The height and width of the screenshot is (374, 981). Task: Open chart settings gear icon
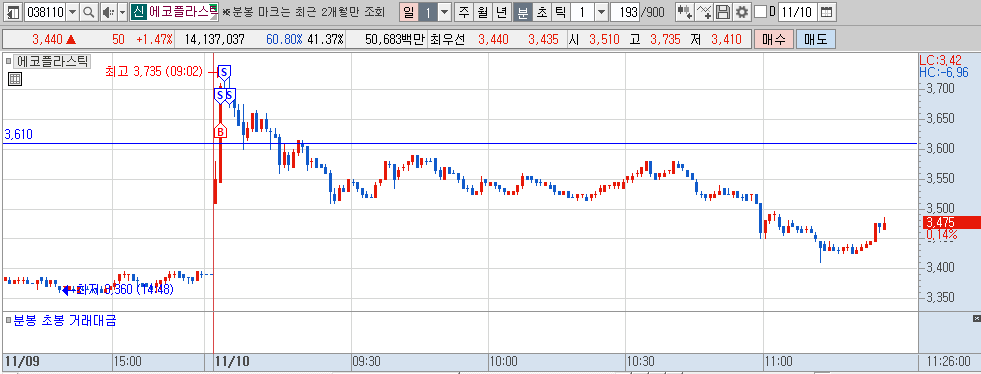742,12
